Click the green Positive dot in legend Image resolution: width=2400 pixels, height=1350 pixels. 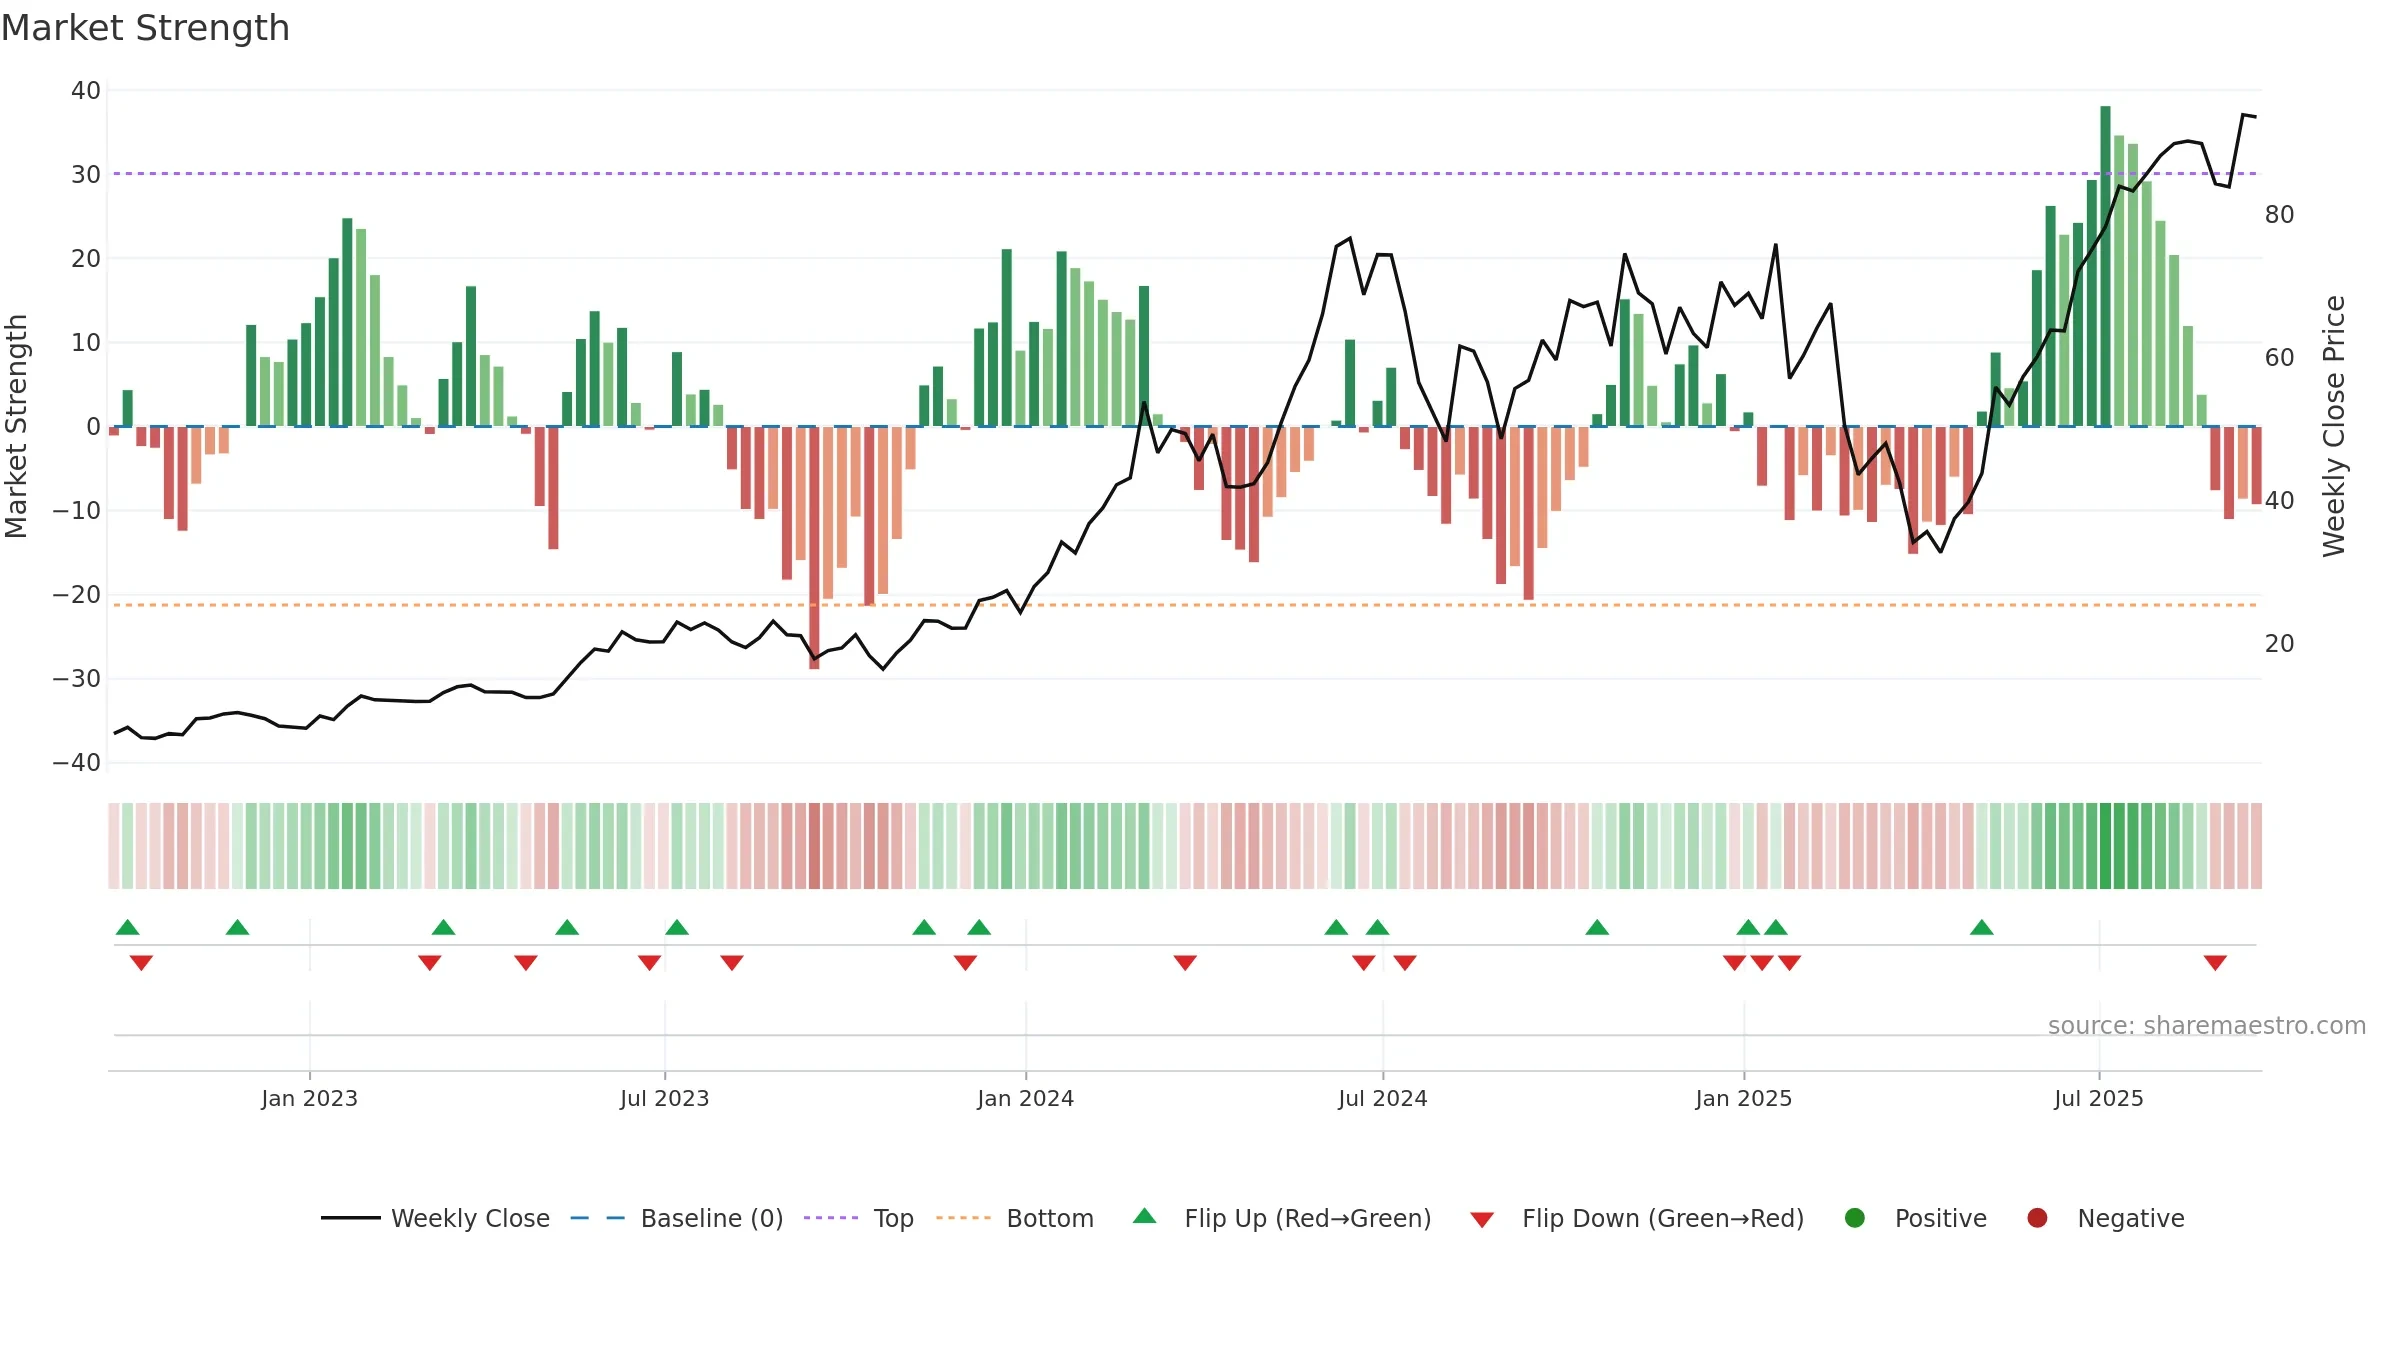[x=1855, y=1218]
